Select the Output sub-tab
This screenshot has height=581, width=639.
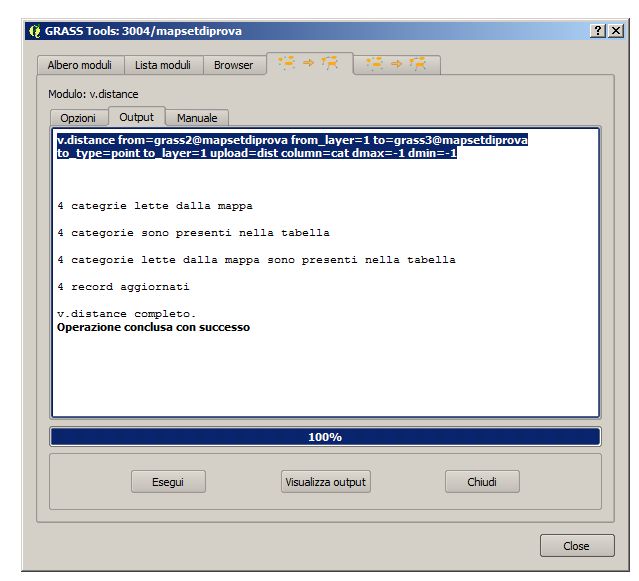136,117
